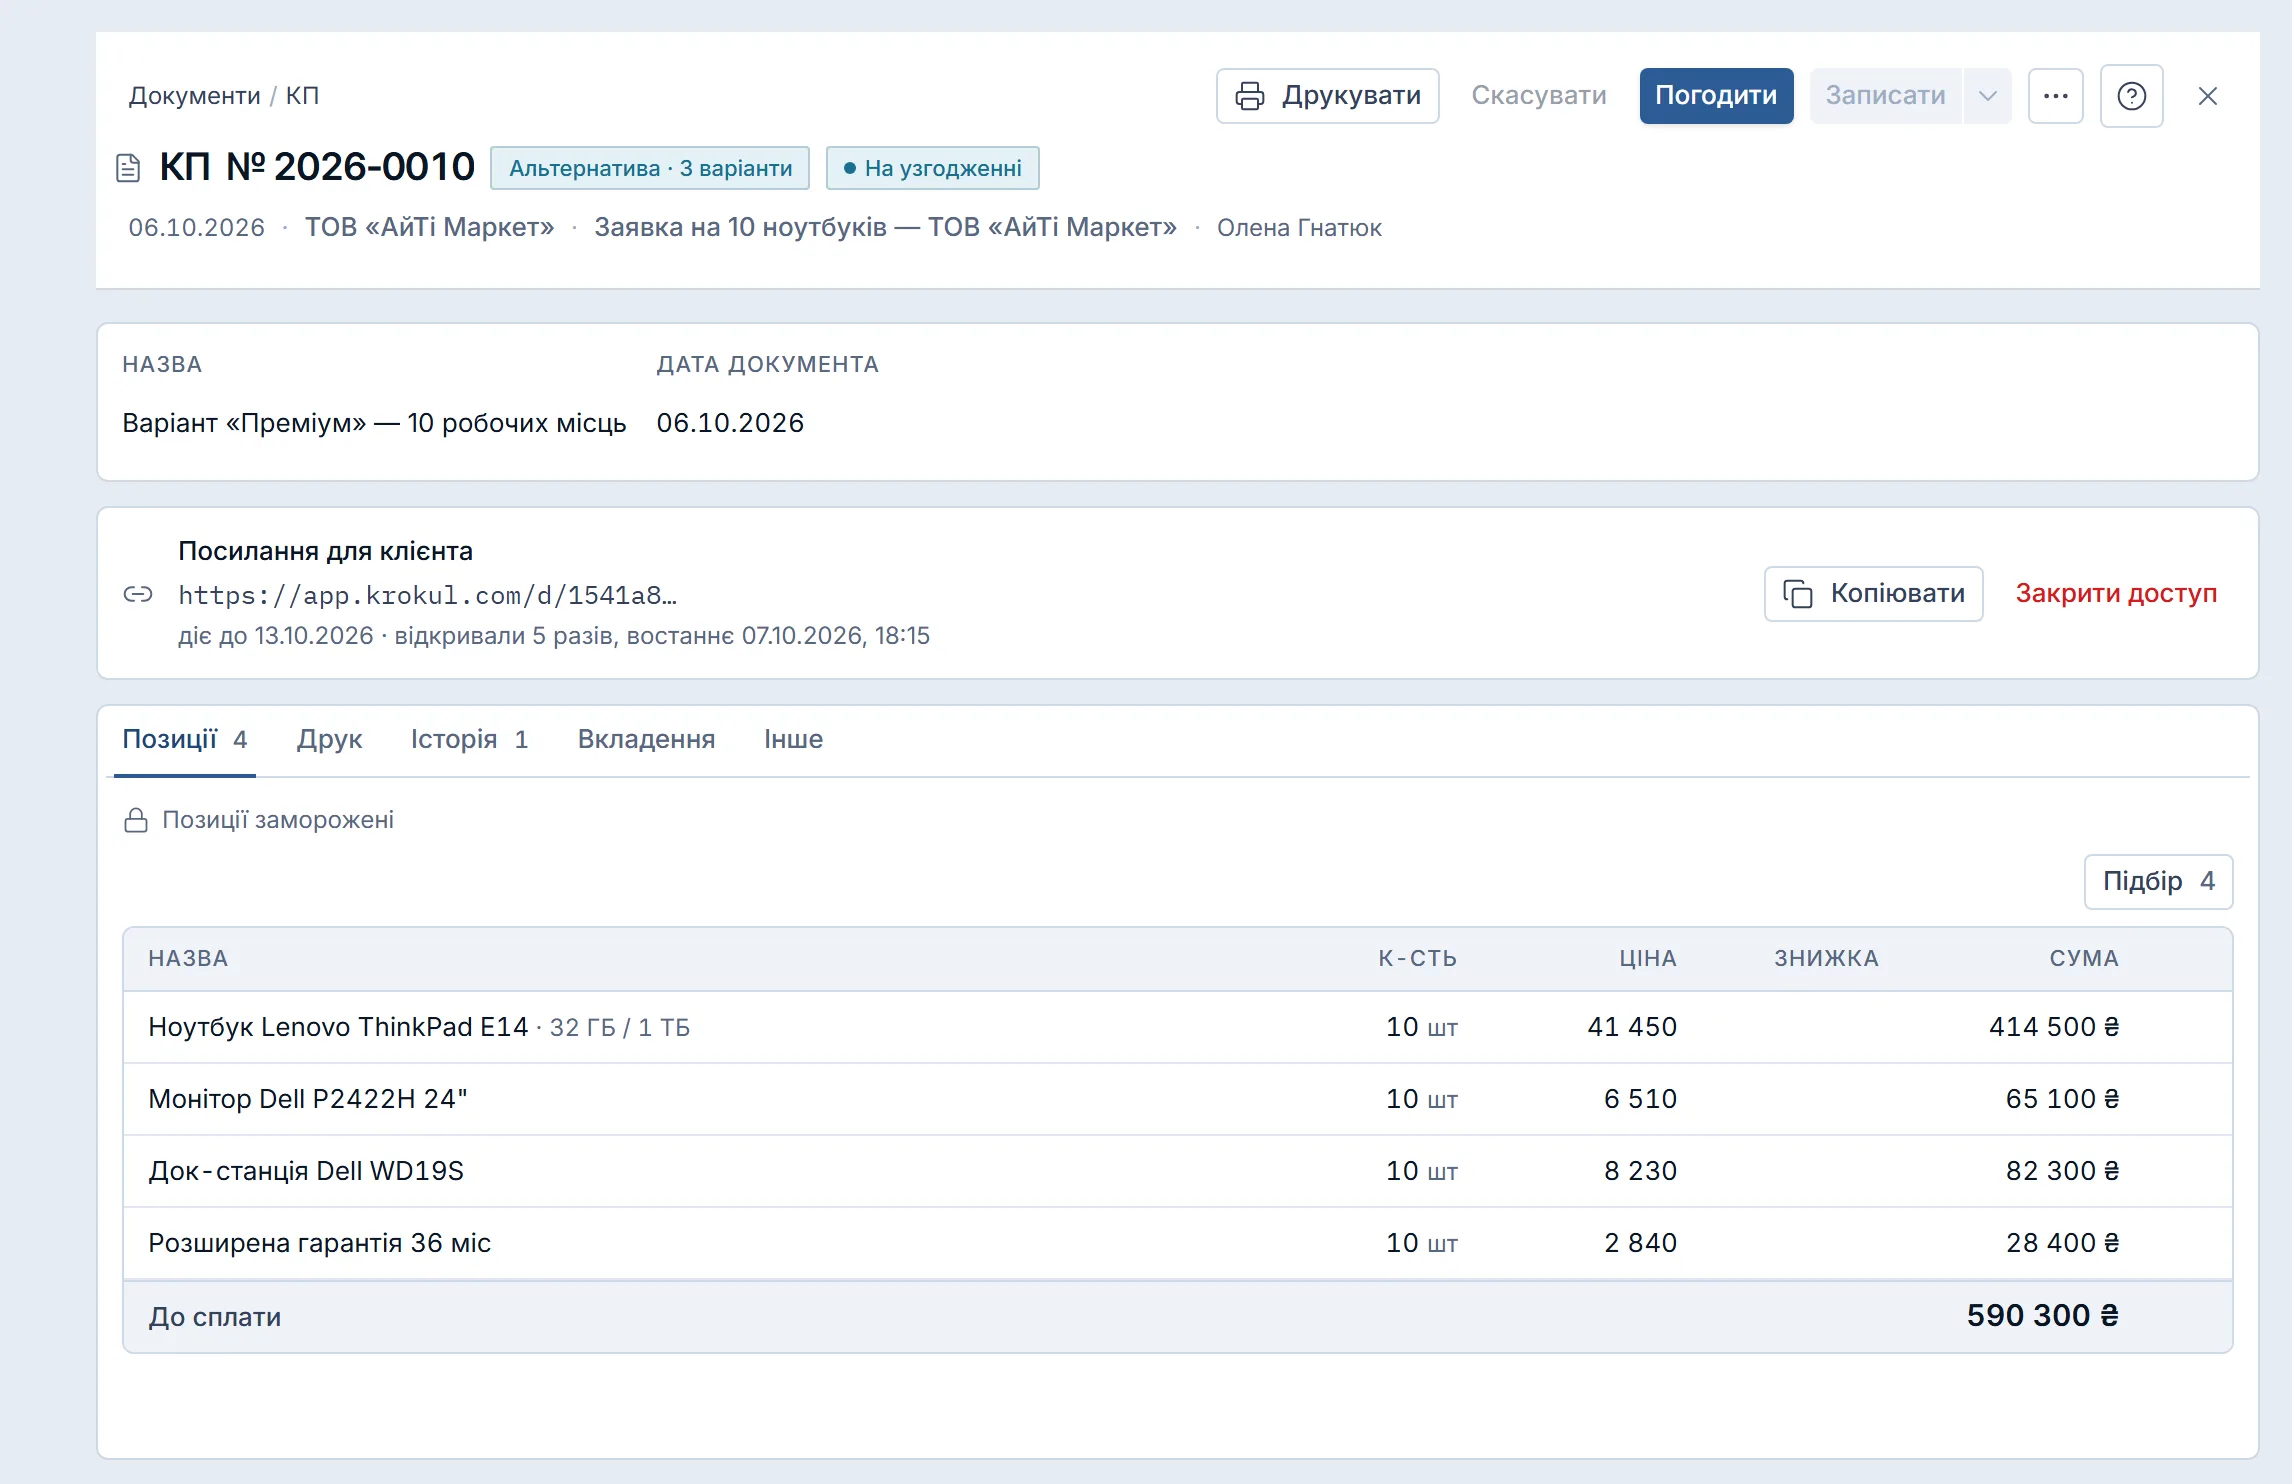Screen dimensions: 2292x1484
Task: Click the printer icon in the Друкувати button
Action: 1250,96
